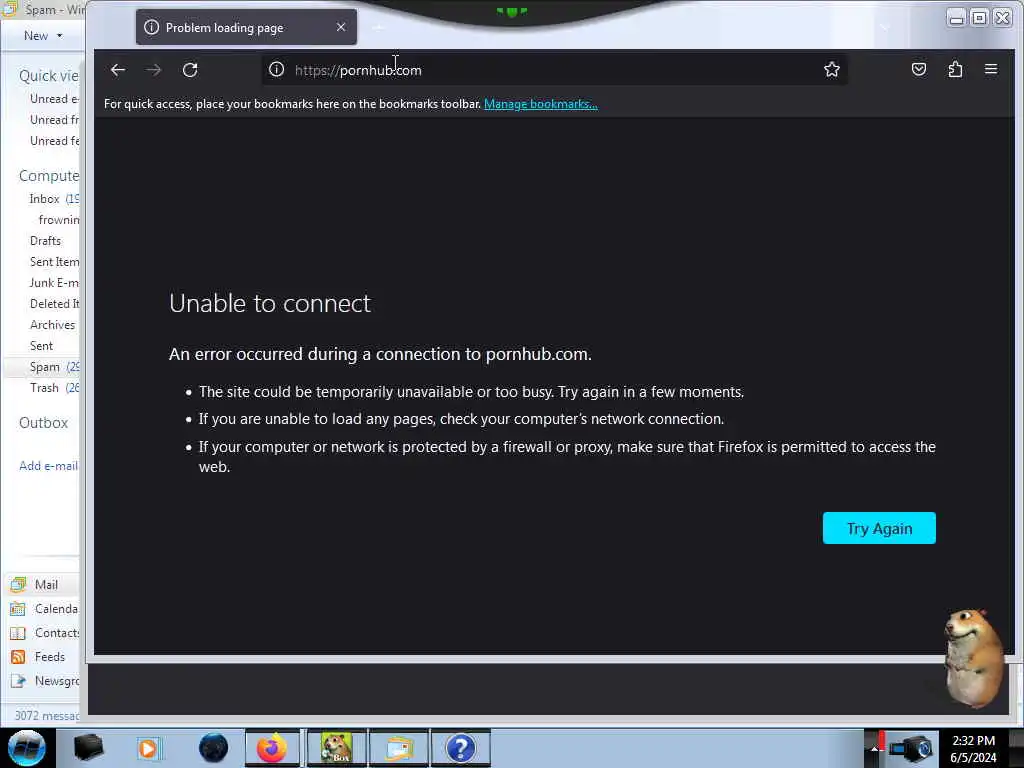Switch to Newsgroups section icon
The width and height of the screenshot is (1024, 768).
coord(18,681)
